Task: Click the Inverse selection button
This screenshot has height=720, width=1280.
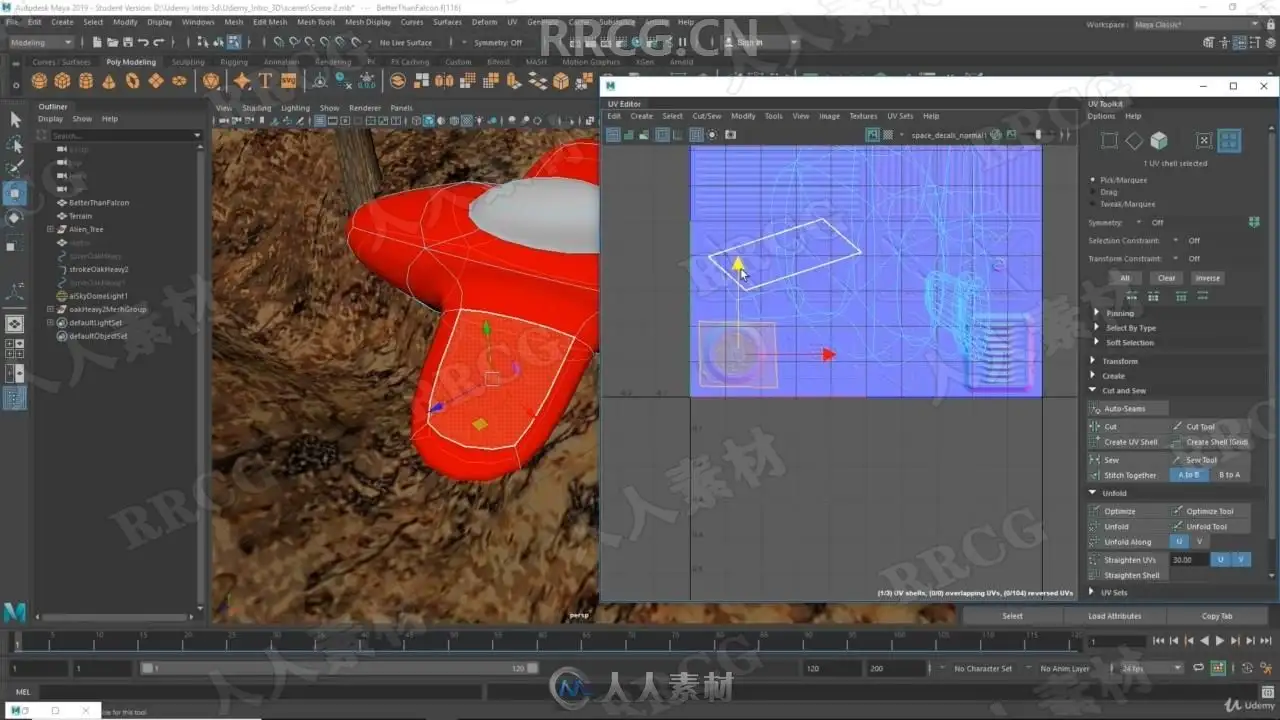Action: pyautogui.click(x=1208, y=278)
